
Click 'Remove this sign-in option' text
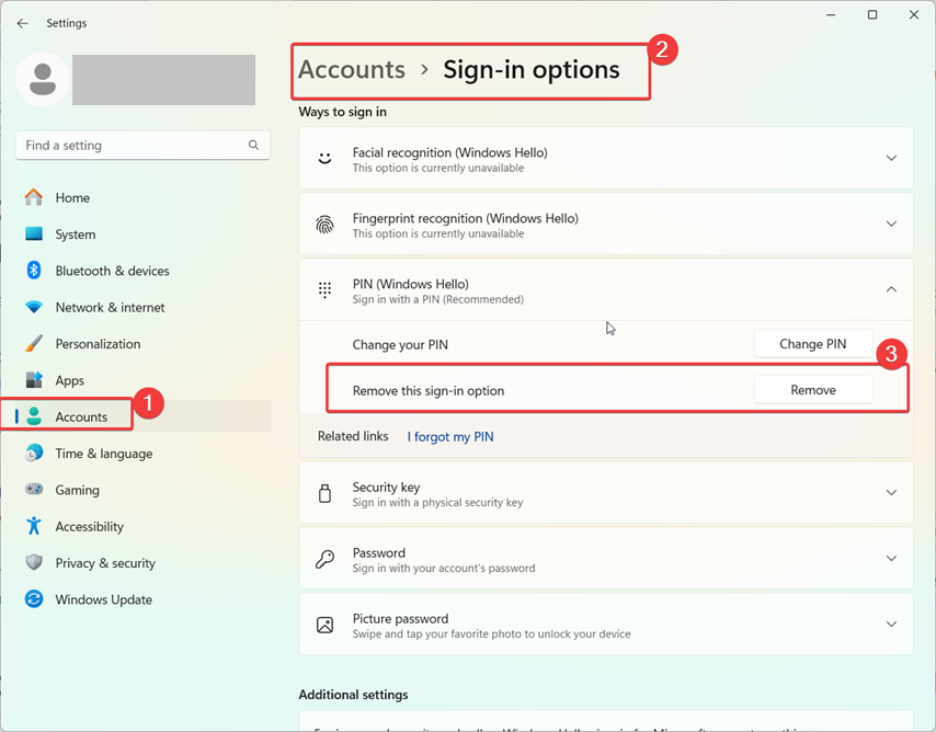[428, 390]
